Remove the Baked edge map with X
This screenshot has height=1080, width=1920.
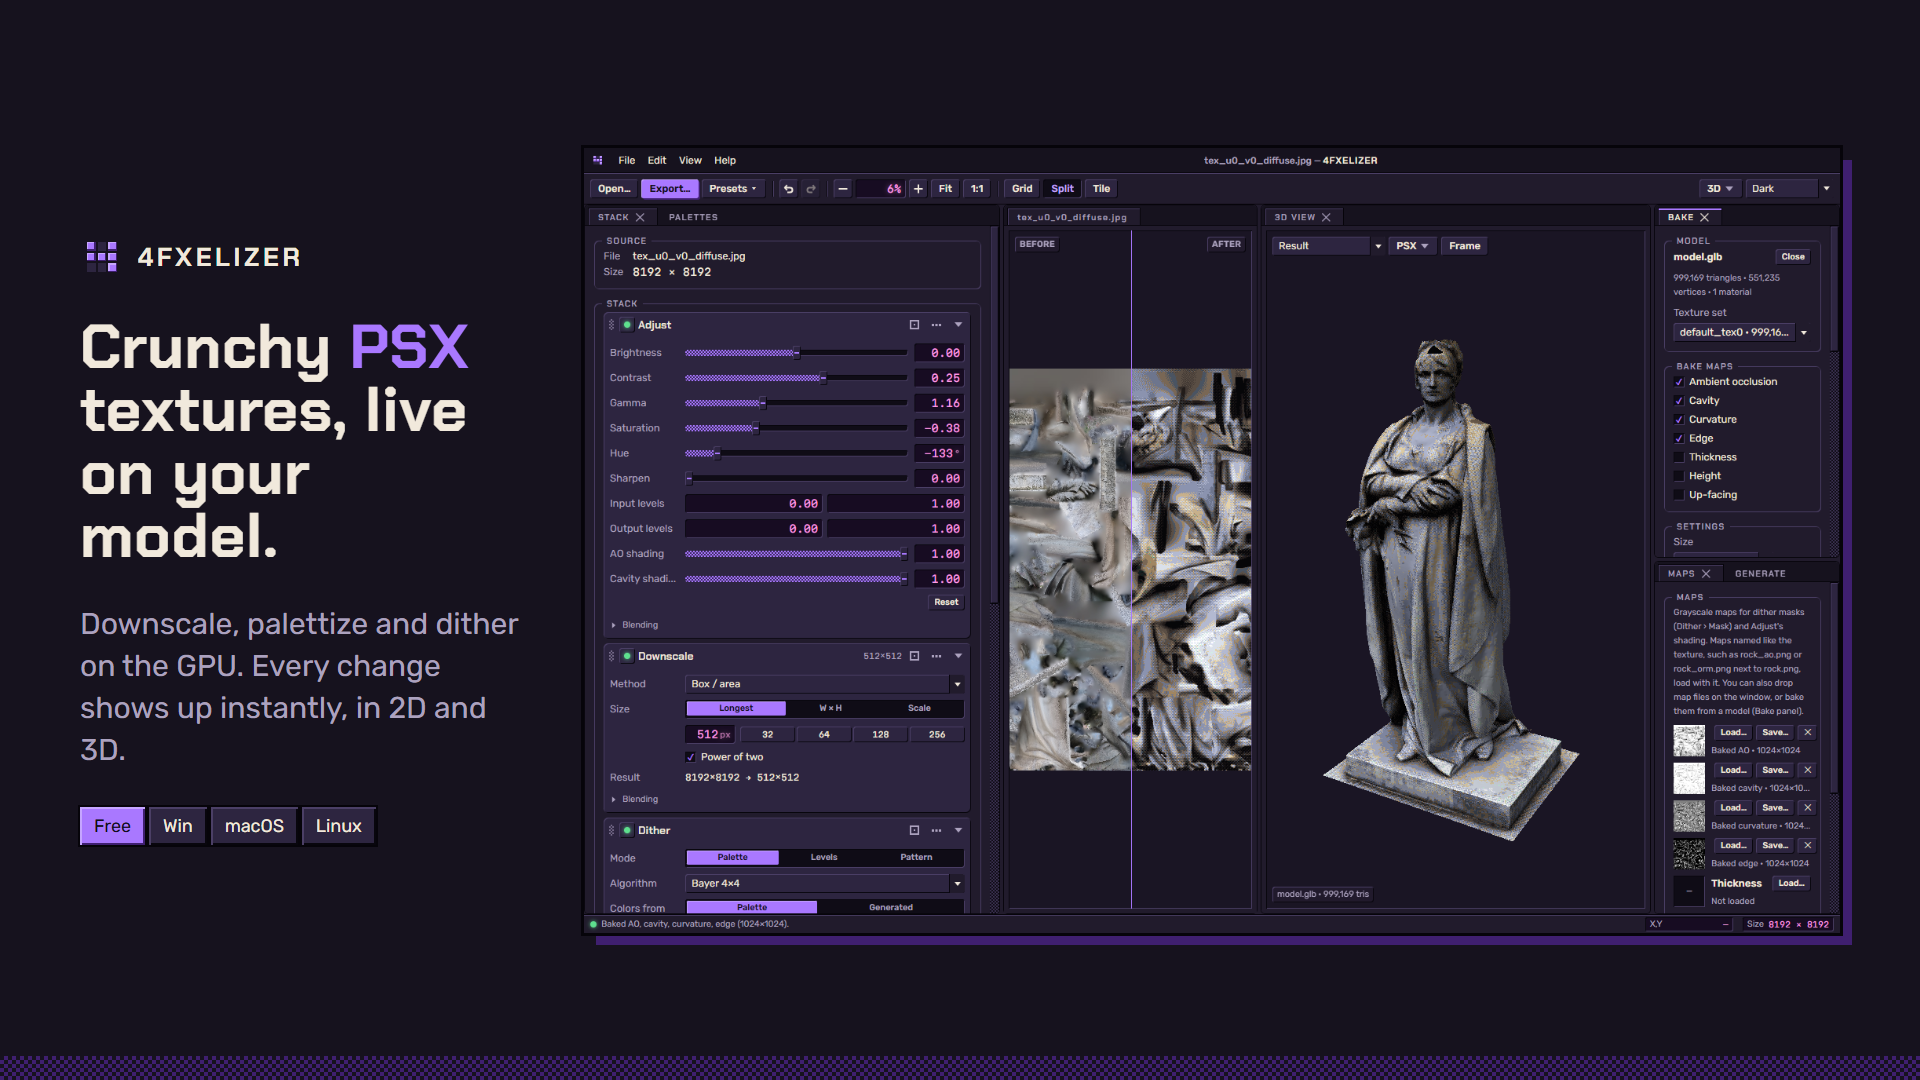pyautogui.click(x=1807, y=845)
